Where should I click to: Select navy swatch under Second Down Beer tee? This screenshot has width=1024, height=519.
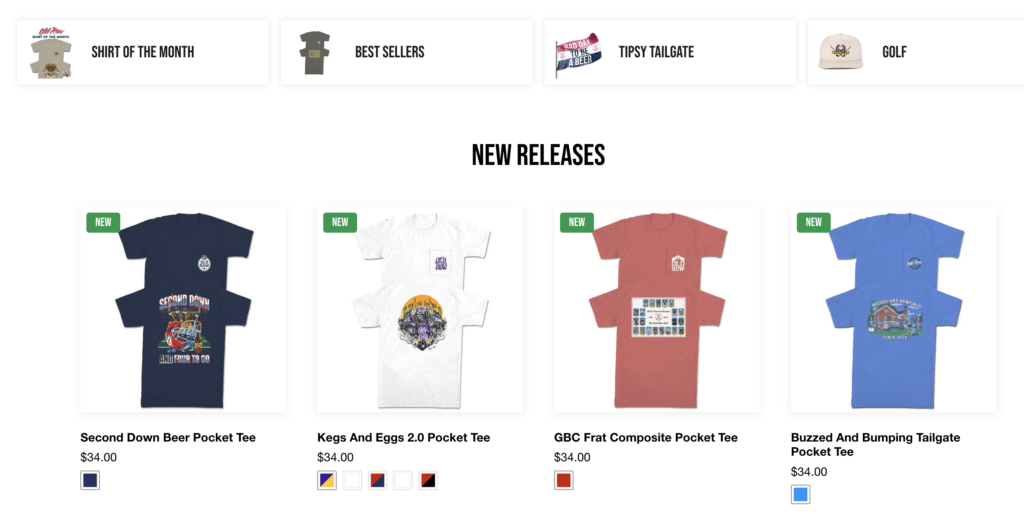pyautogui.click(x=90, y=480)
